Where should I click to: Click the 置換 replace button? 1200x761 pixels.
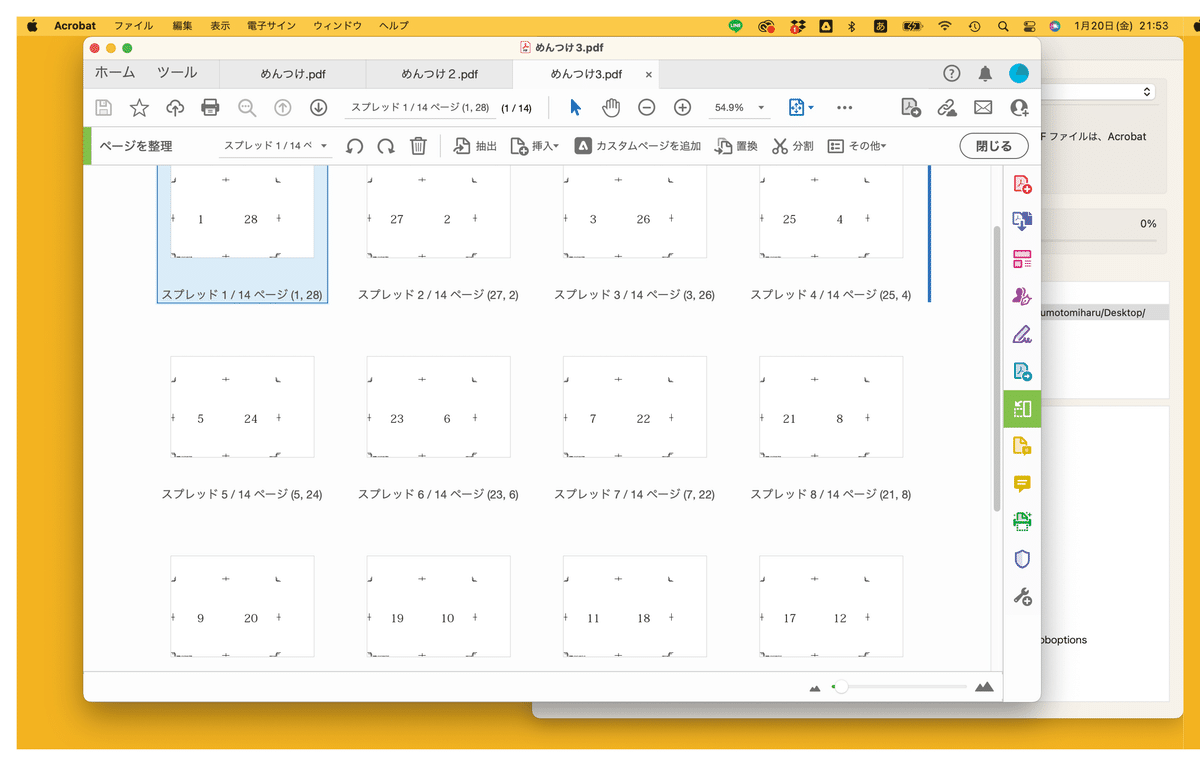736,146
